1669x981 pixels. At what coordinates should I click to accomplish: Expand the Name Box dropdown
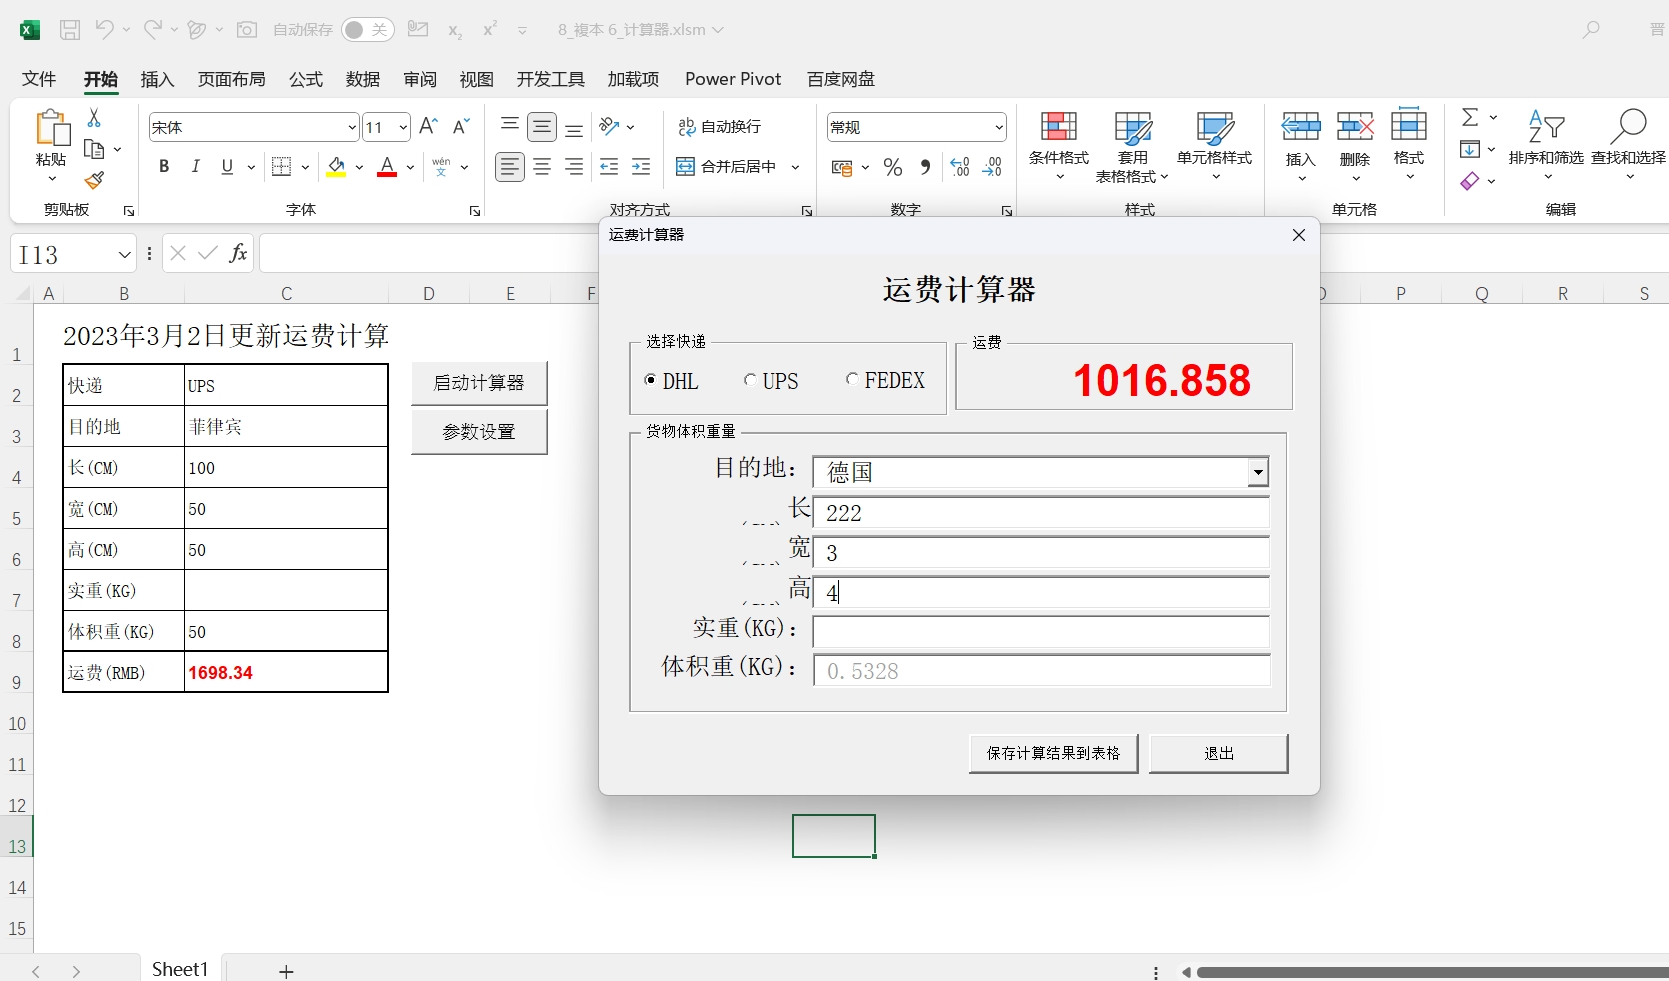click(x=124, y=254)
